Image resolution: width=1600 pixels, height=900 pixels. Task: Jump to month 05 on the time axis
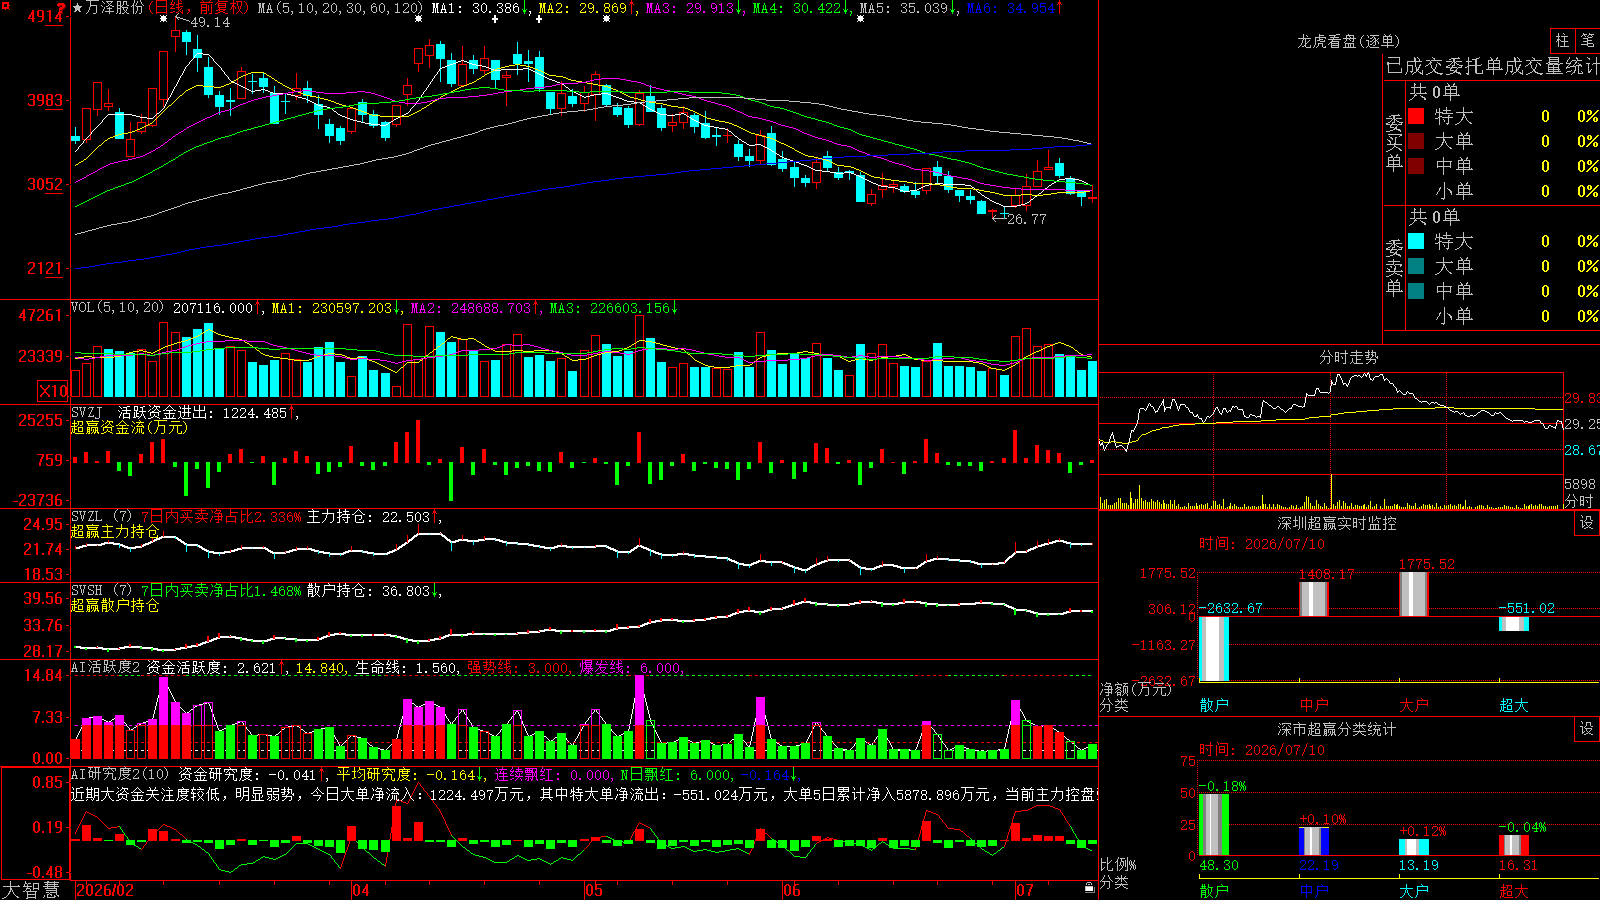click(x=594, y=890)
